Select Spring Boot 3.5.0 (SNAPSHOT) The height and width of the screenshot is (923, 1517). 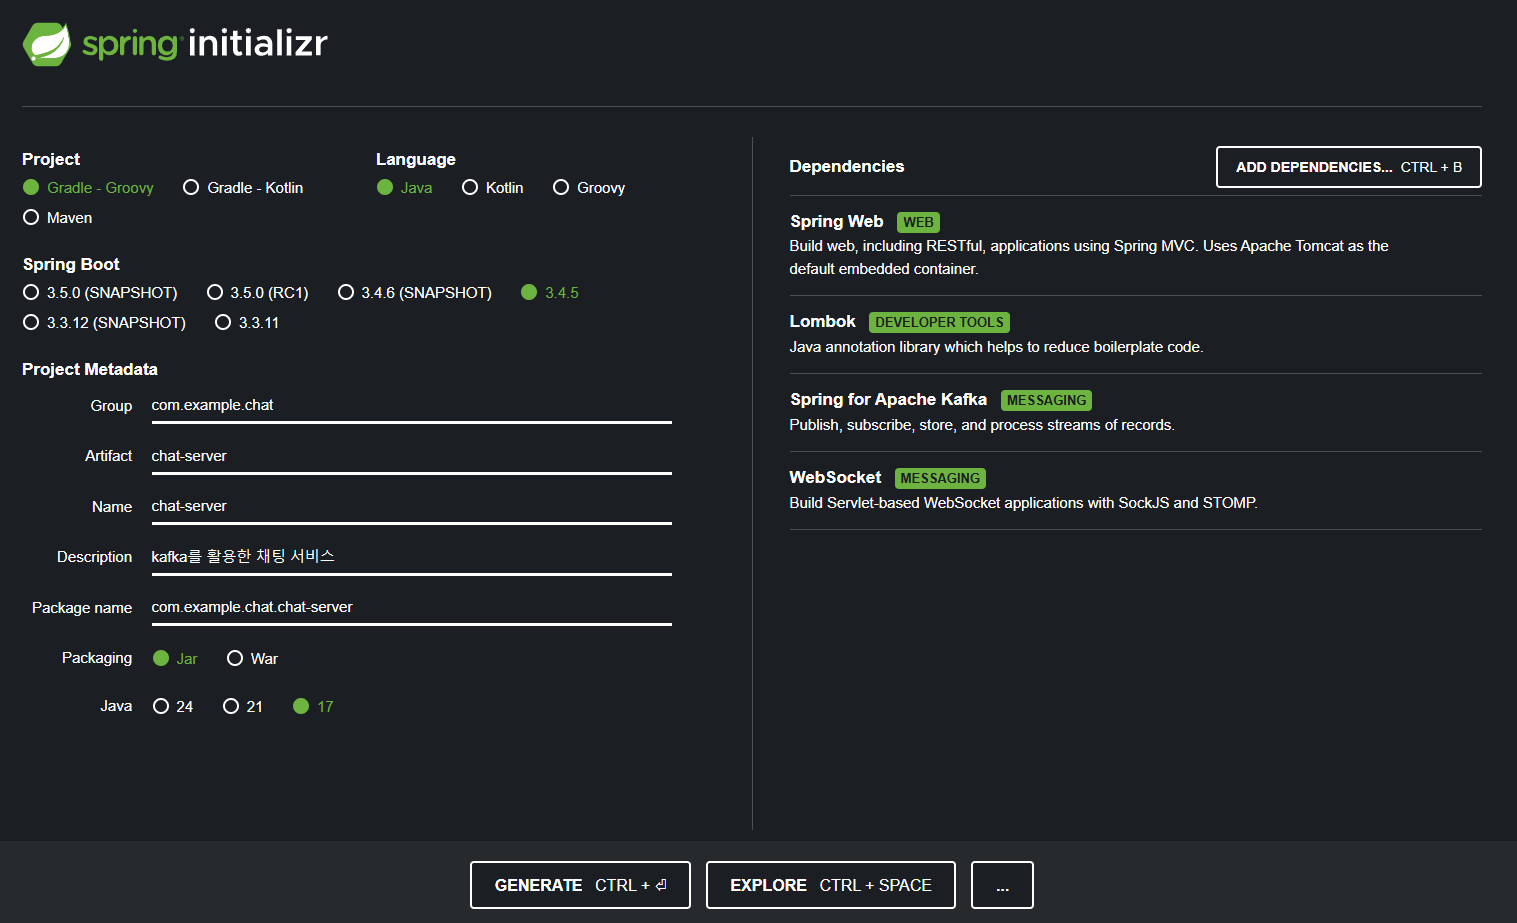(x=100, y=293)
